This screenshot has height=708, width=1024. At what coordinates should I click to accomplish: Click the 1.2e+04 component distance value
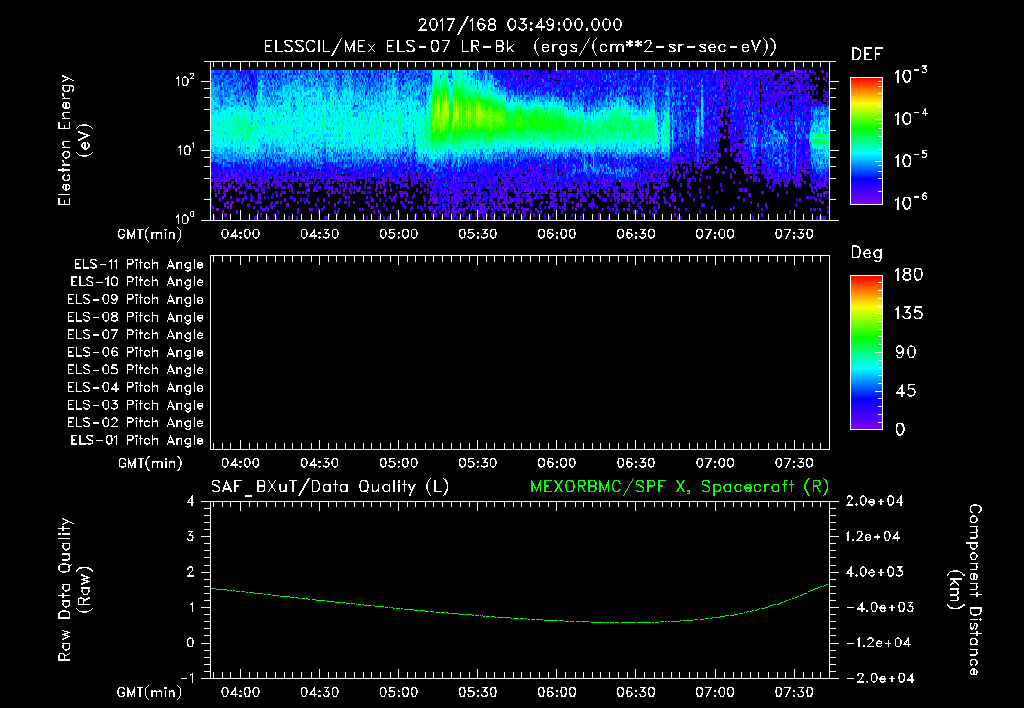pos(873,537)
